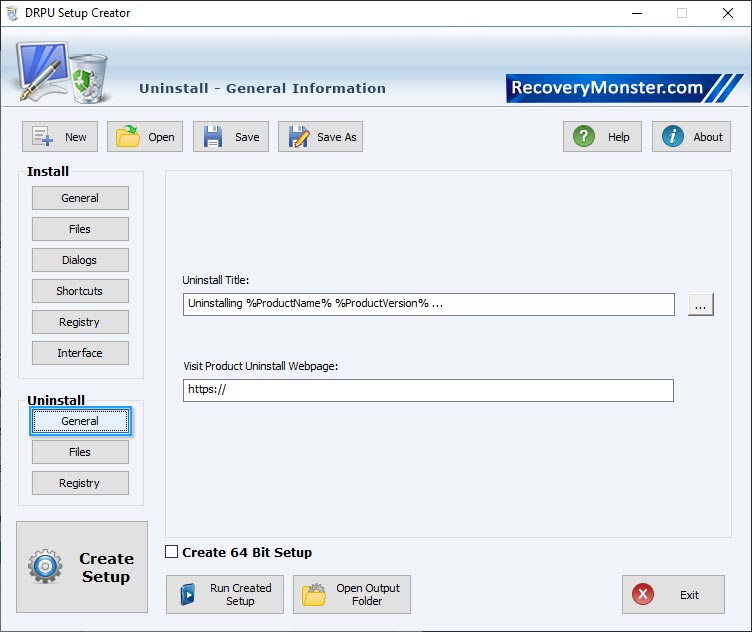Open the Shortcuts section

point(80,291)
